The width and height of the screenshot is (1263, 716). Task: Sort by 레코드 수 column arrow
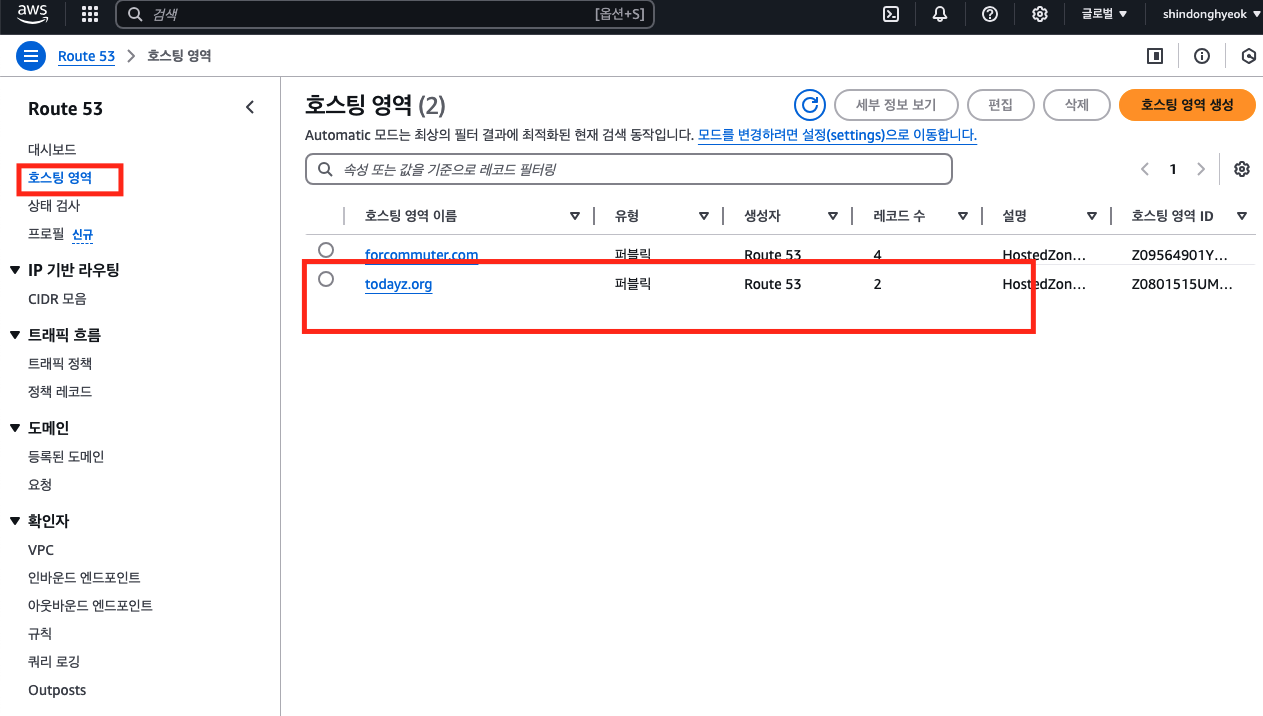[x=963, y=216]
